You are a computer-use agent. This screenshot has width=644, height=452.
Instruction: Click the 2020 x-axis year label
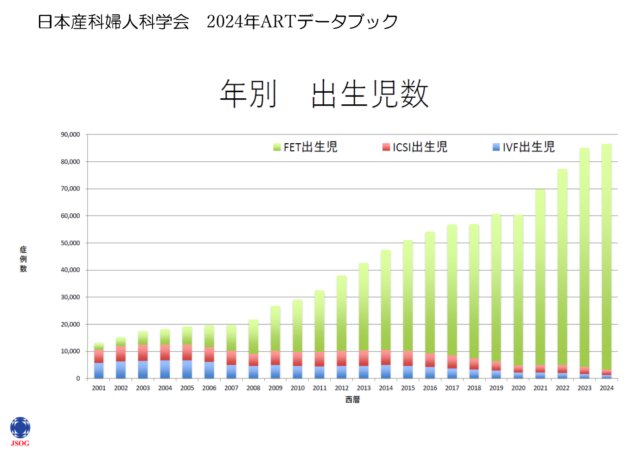tap(518, 388)
